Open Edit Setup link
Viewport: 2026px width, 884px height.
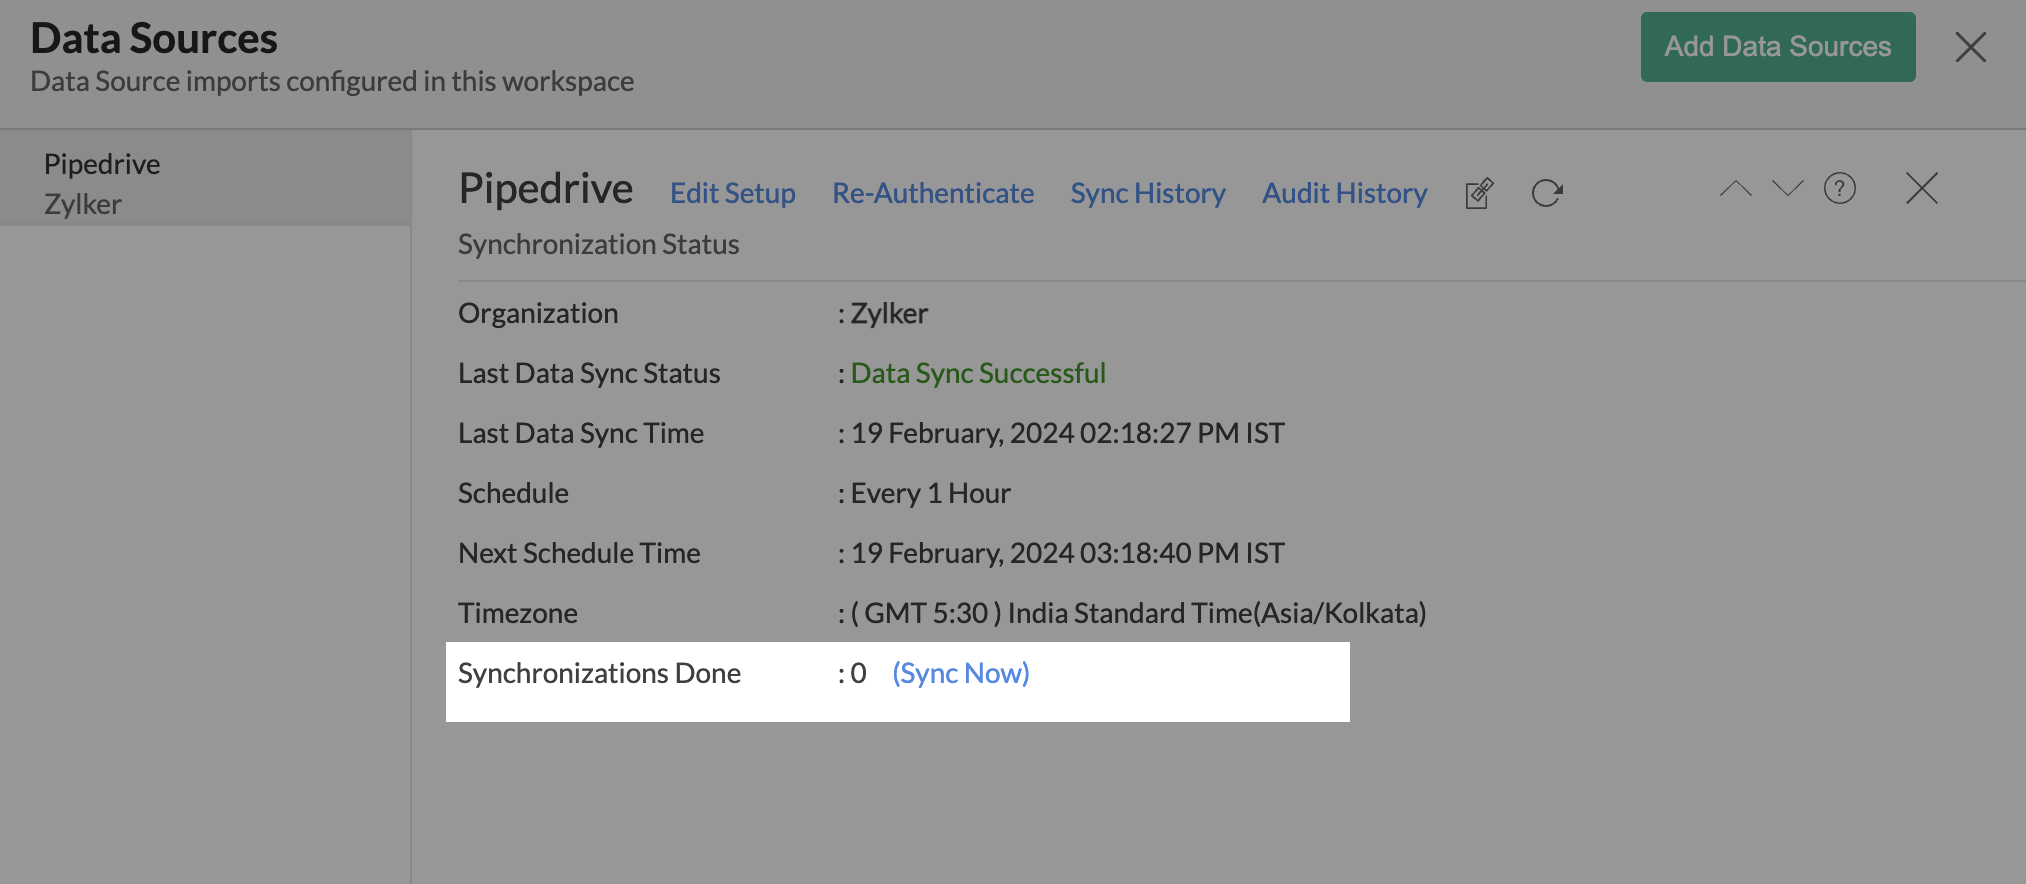[x=733, y=193]
